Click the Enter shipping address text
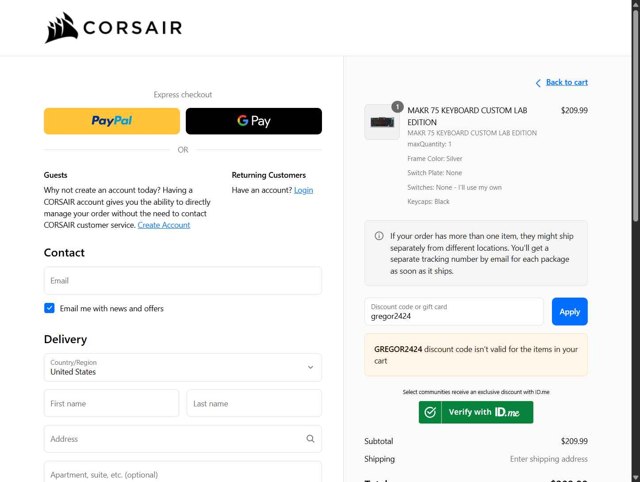The image size is (640, 482). [x=549, y=459]
